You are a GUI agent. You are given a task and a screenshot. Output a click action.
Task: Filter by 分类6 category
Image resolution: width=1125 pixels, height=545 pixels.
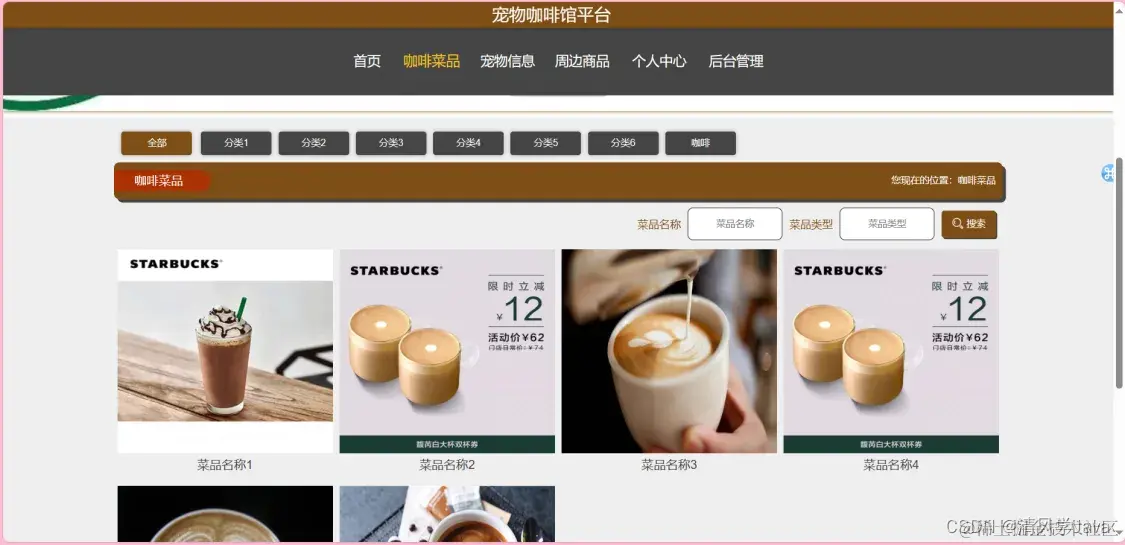pyautogui.click(x=623, y=143)
